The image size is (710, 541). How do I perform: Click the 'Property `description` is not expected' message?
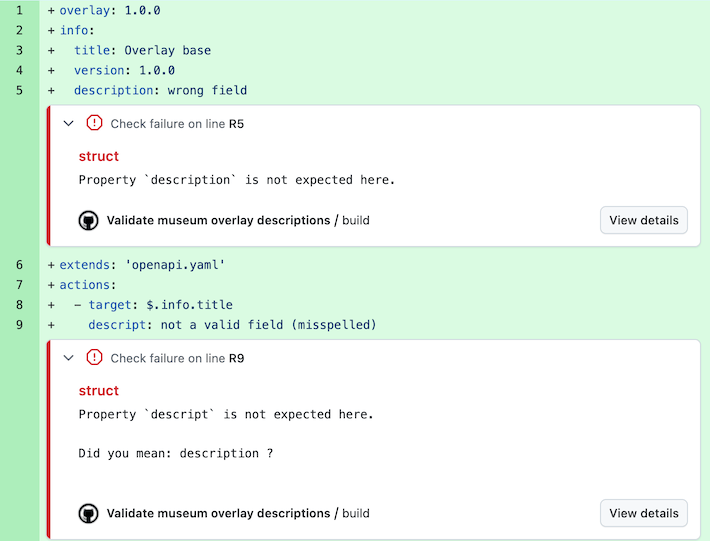(237, 180)
